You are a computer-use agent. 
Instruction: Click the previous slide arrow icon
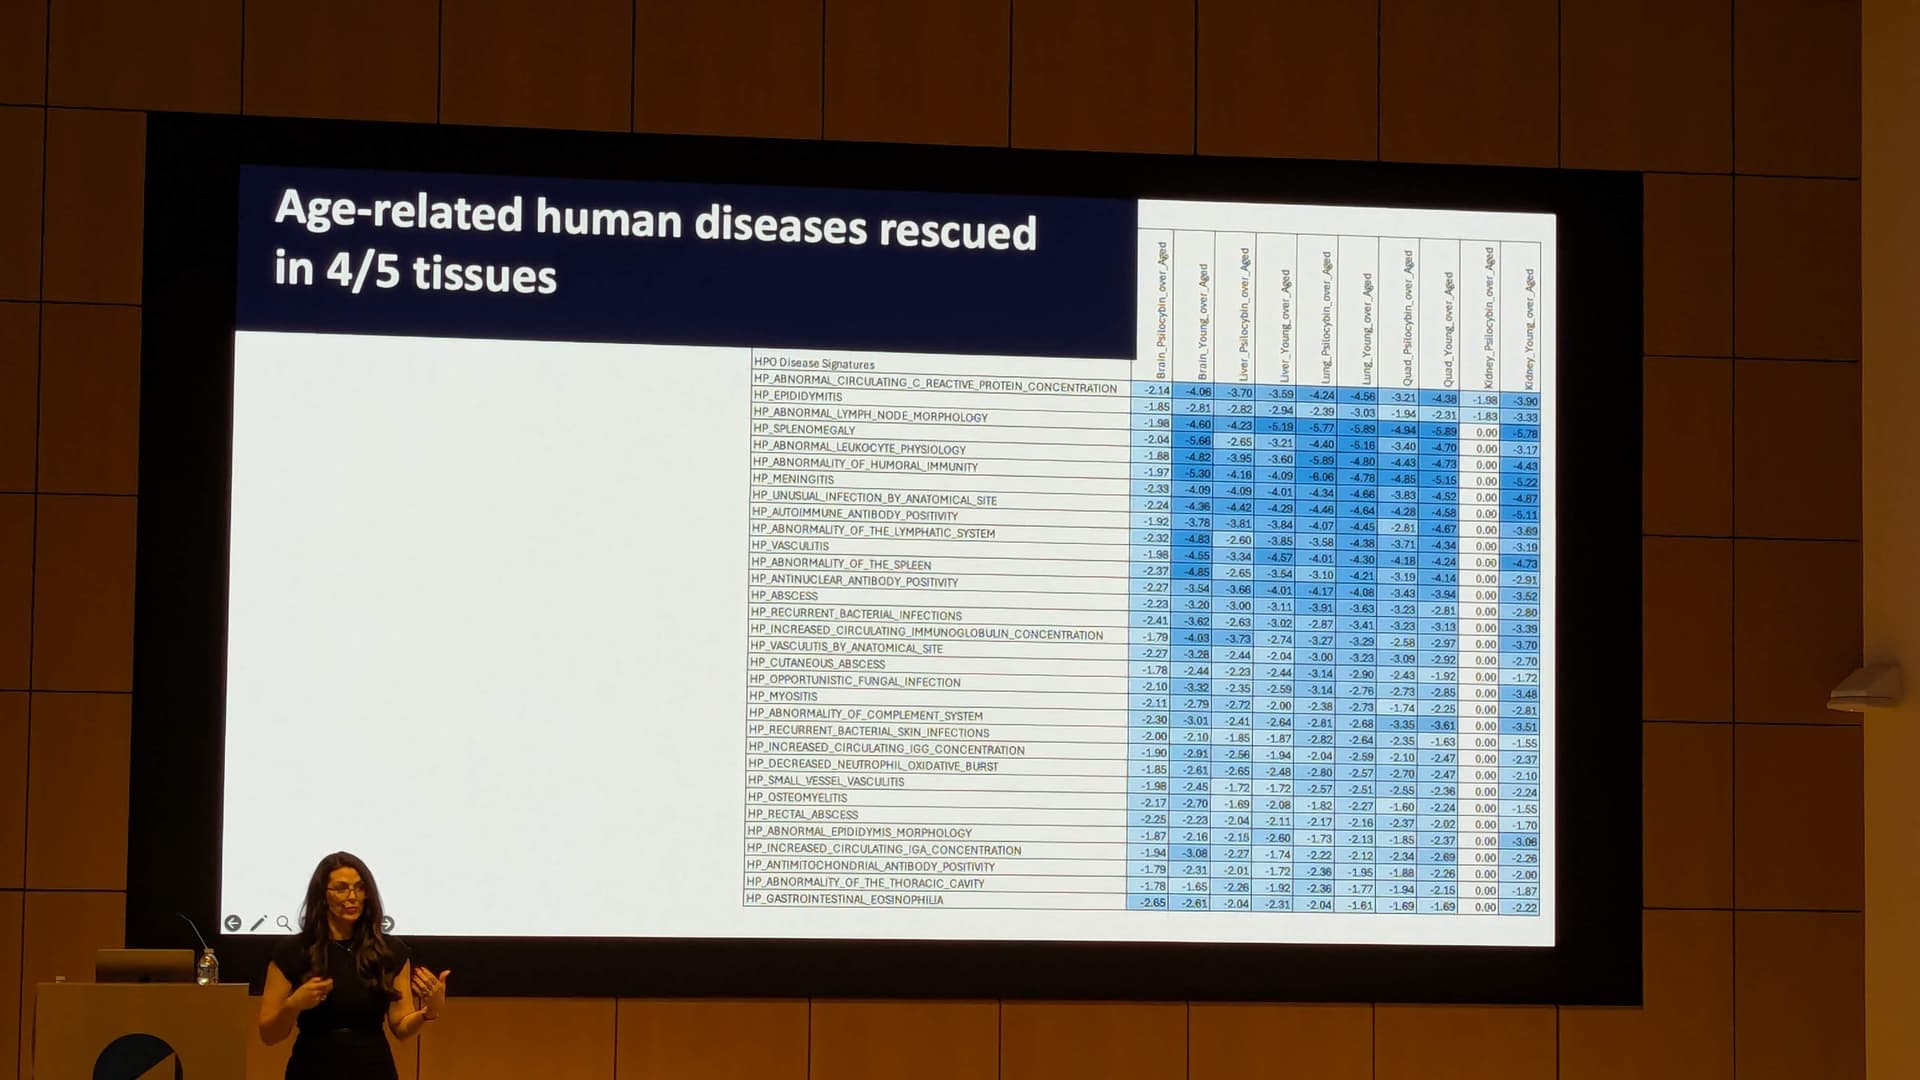(232, 923)
